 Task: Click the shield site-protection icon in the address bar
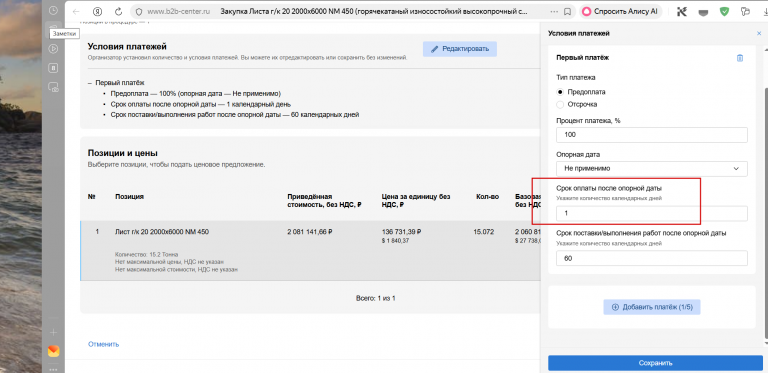click(x=139, y=12)
